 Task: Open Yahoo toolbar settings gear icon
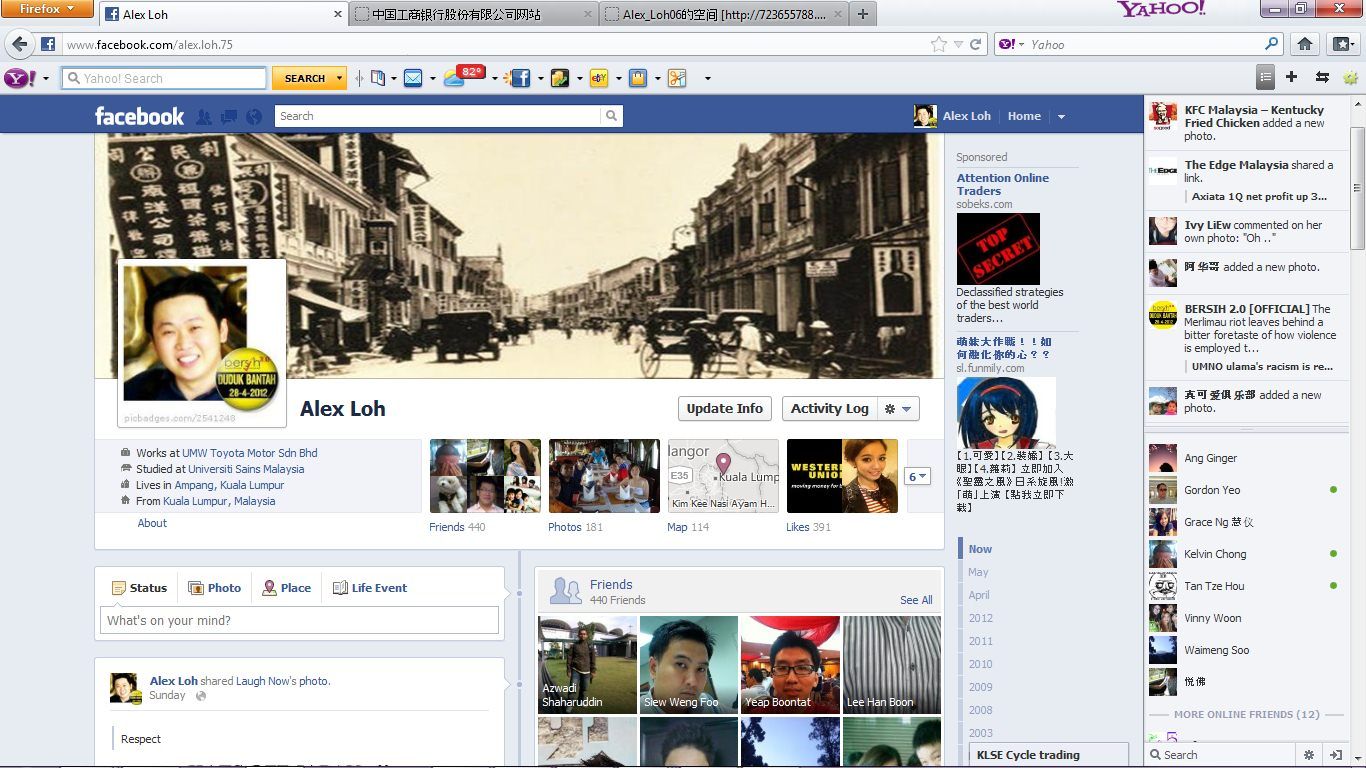click(1350, 77)
